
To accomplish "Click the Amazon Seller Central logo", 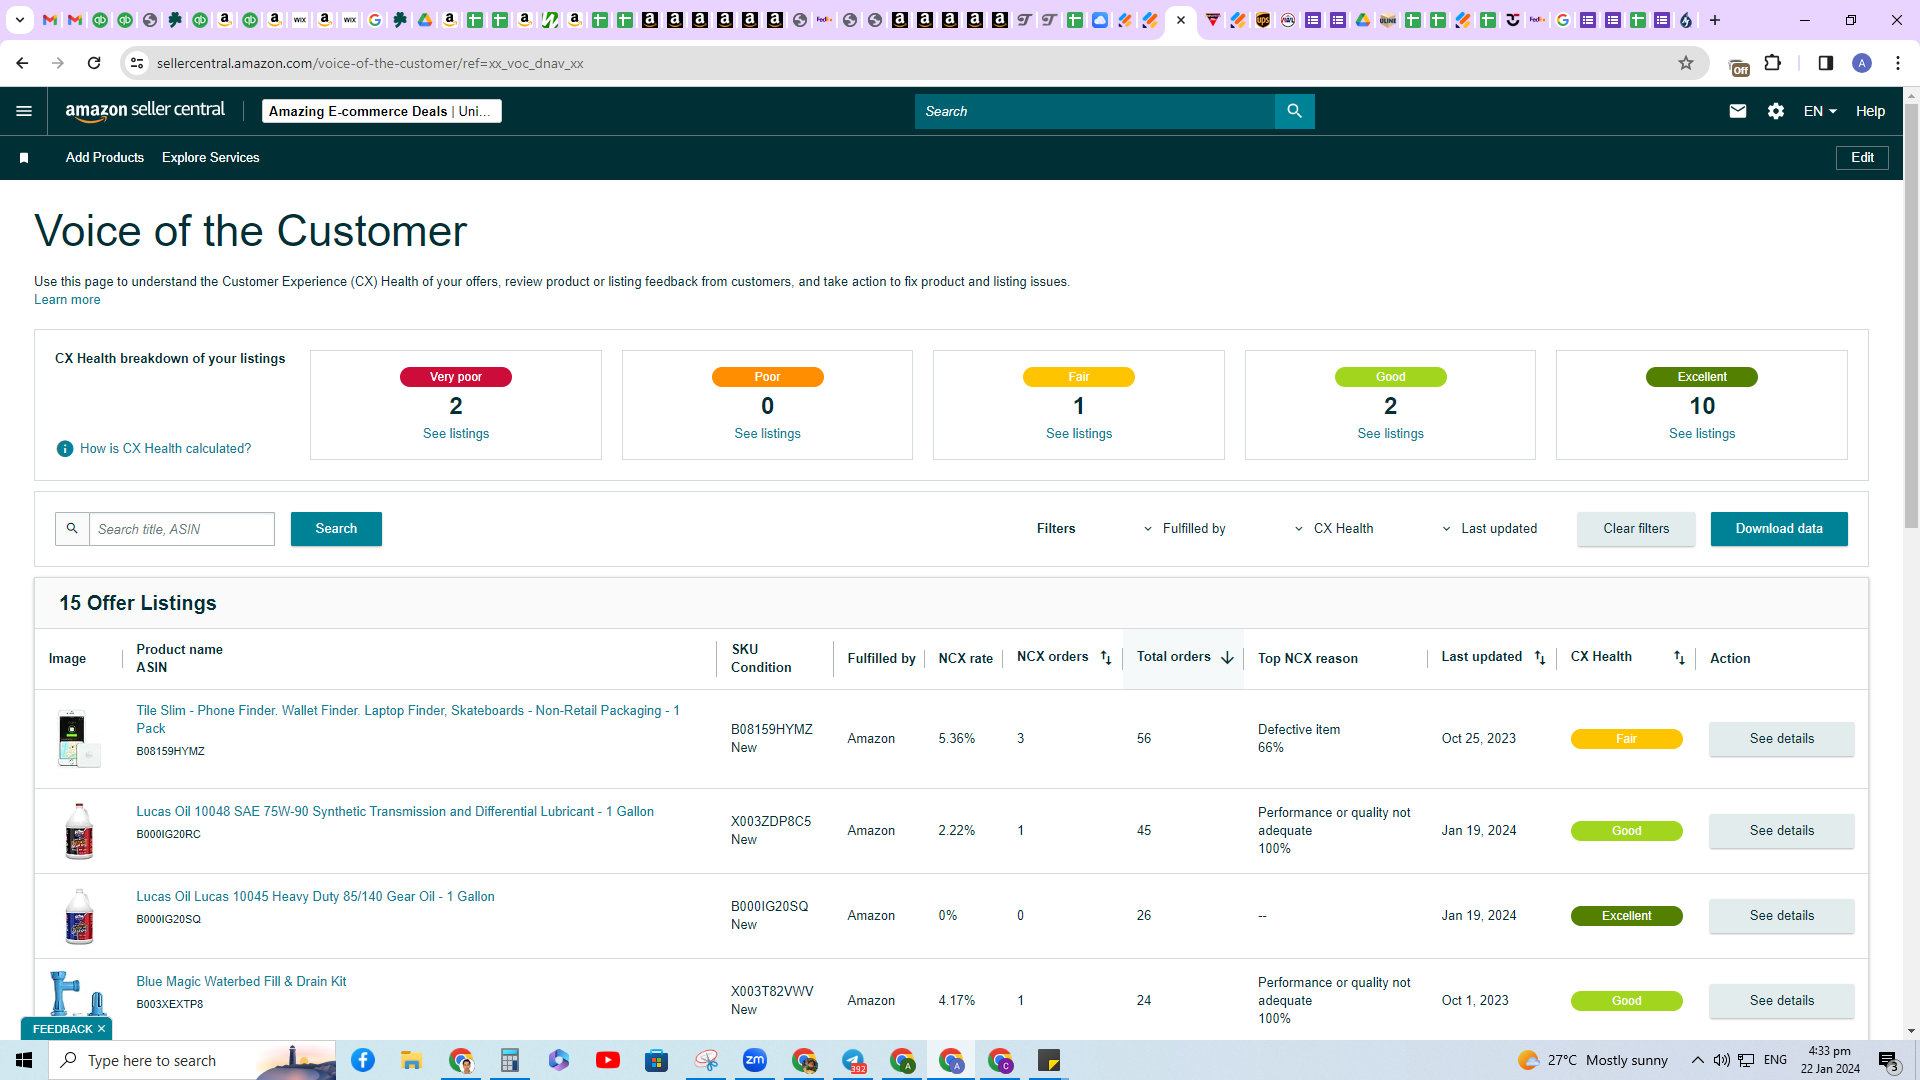I will (x=145, y=111).
